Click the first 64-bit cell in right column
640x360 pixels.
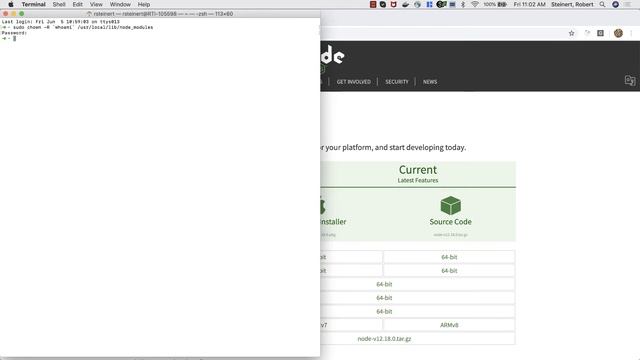449,257
